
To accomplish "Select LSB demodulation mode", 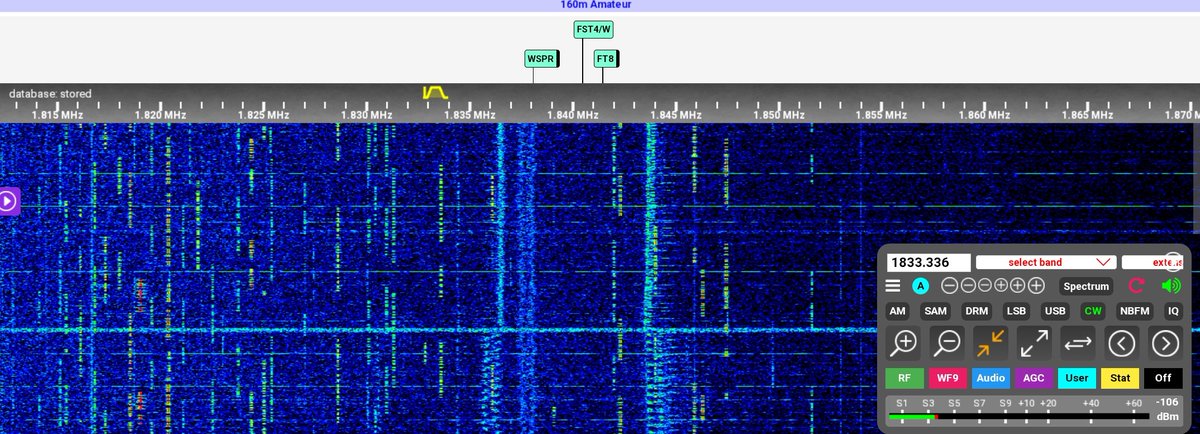I will [1016, 311].
